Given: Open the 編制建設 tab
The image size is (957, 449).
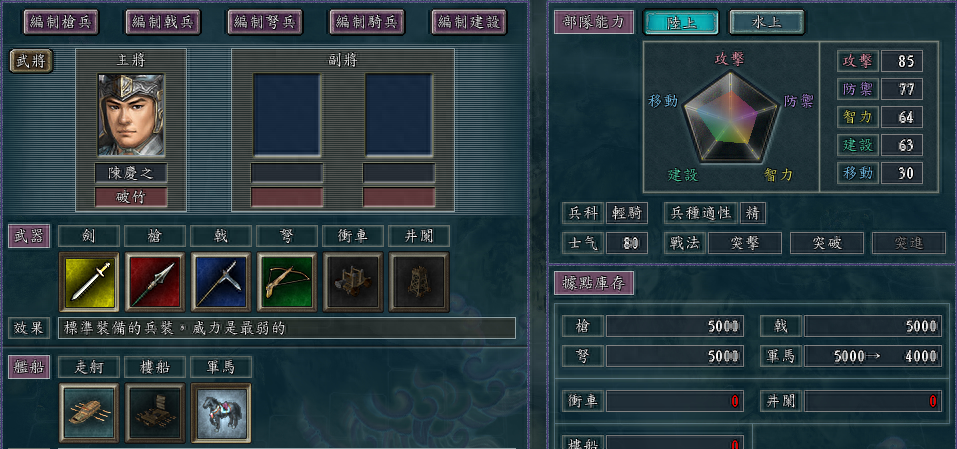Looking at the screenshot, I should [x=469, y=23].
